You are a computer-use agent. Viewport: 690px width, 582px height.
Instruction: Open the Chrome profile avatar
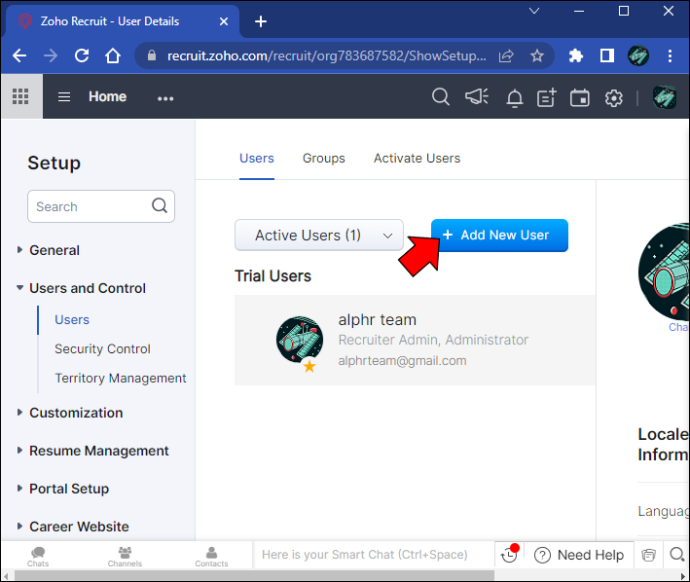click(638, 56)
